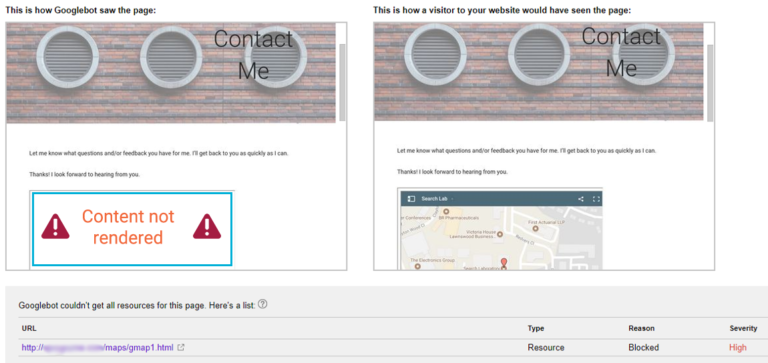Click the fullscreen icon in map header
This screenshot has height=363, width=768.
(x=596, y=199)
